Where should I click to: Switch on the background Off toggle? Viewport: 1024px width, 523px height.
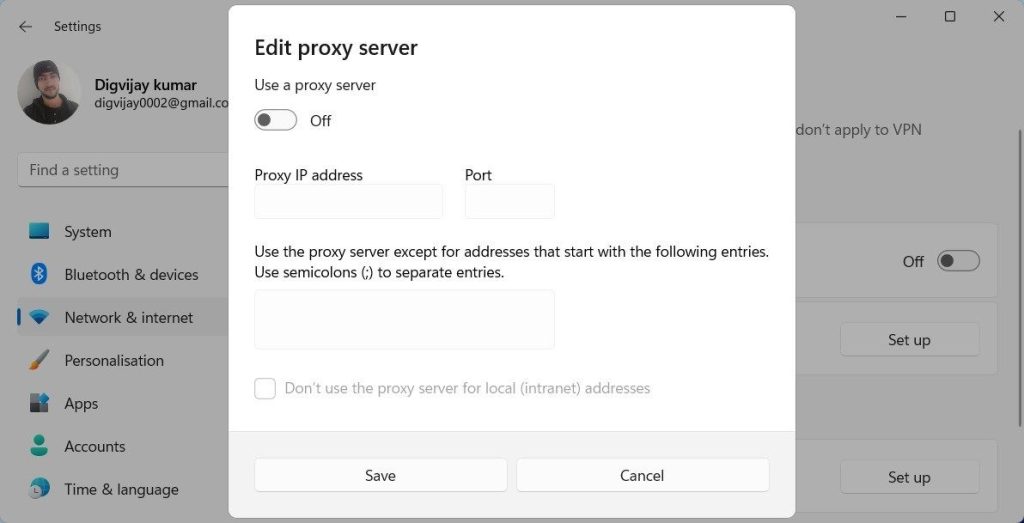click(x=958, y=261)
